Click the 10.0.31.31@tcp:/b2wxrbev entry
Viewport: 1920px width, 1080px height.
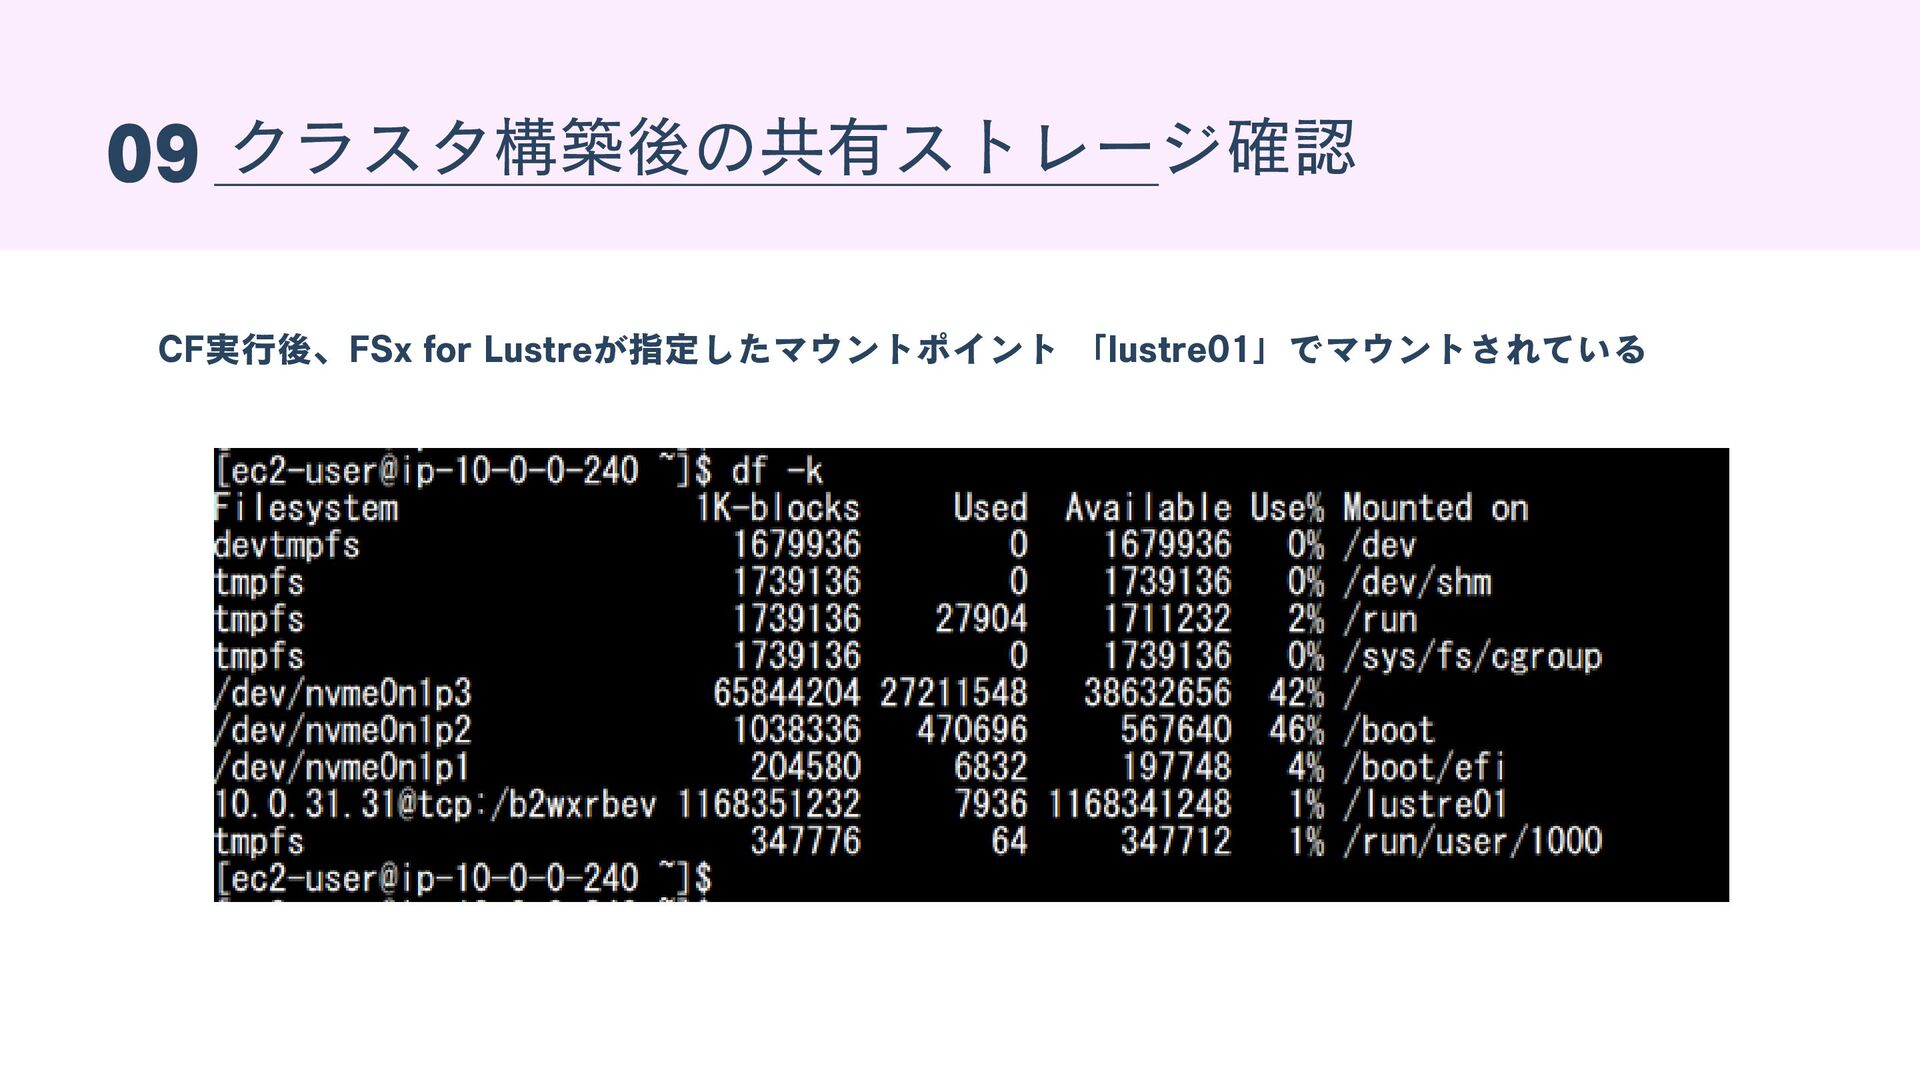[x=435, y=804]
